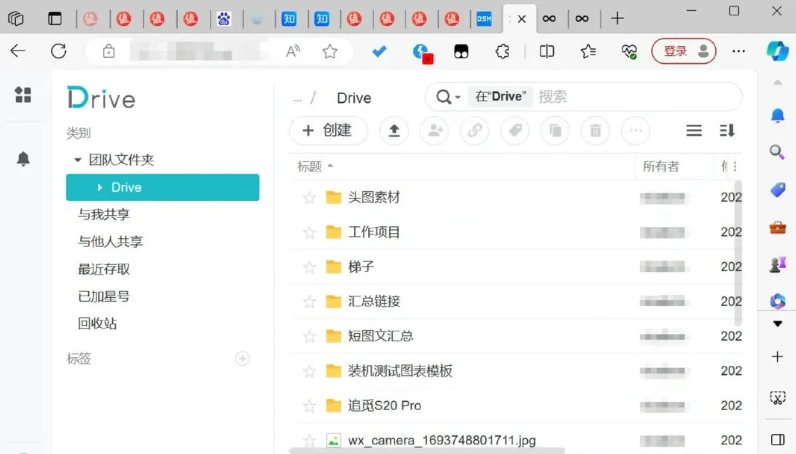796x454 pixels.
Task: Click the trash delete icon
Action: click(595, 131)
